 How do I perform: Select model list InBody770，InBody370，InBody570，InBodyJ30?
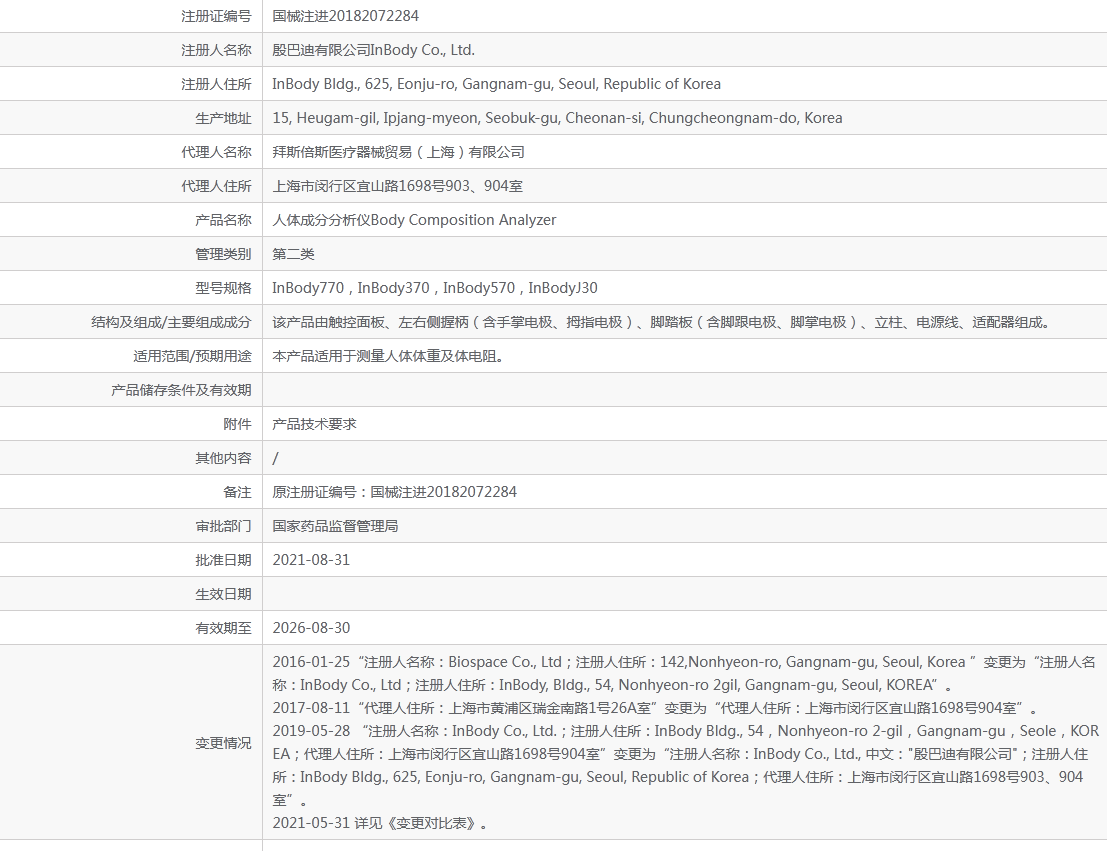[435, 288]
